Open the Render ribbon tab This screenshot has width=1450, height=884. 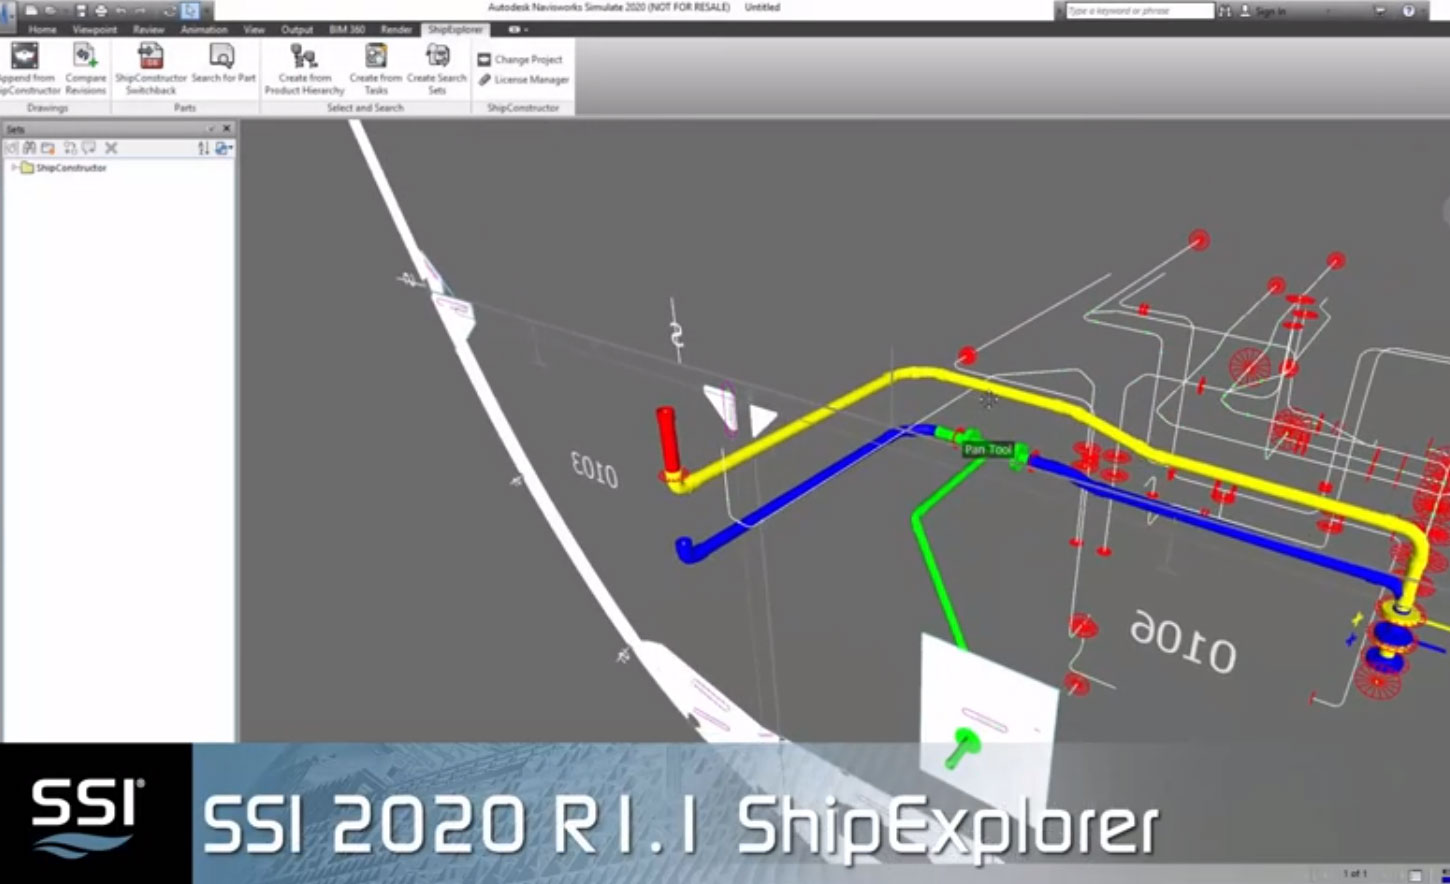(395, 30)
